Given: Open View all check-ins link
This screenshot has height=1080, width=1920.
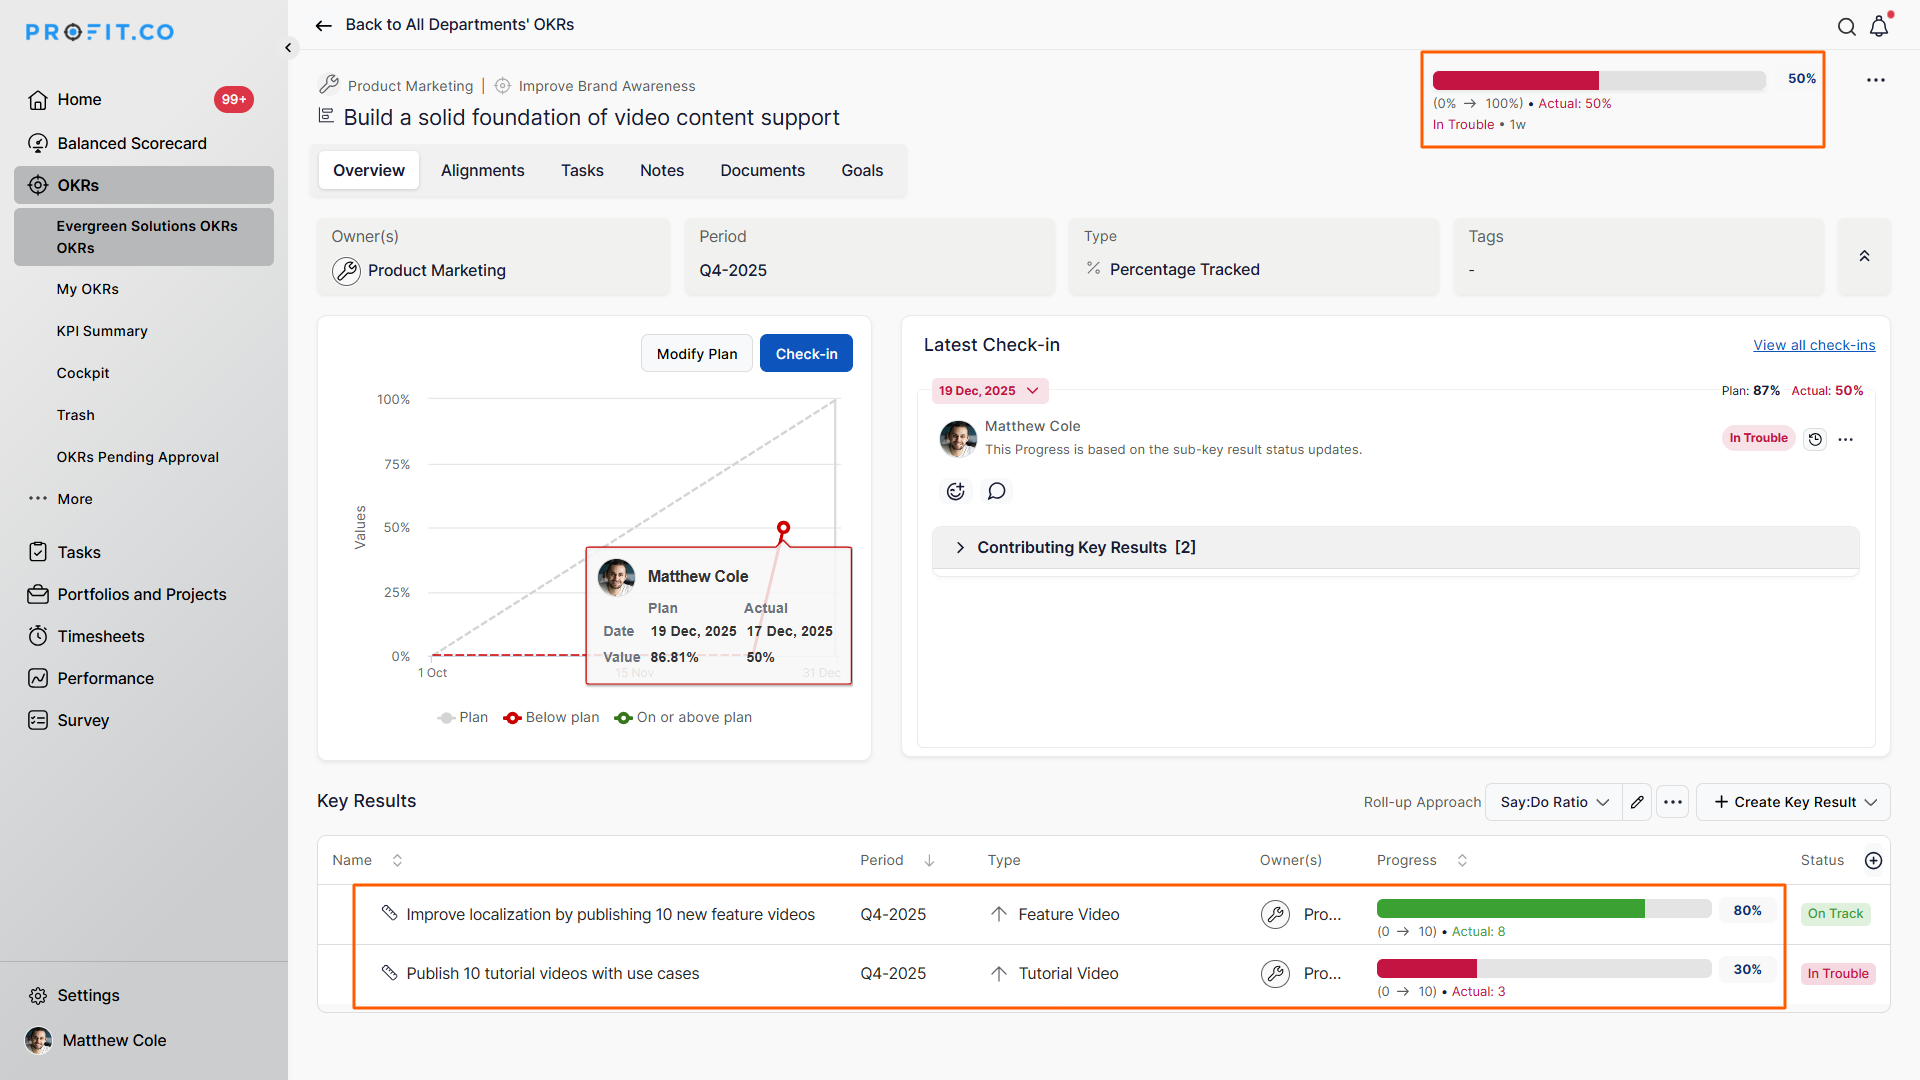Looking at the screenshot, I should coord(1813,345).
